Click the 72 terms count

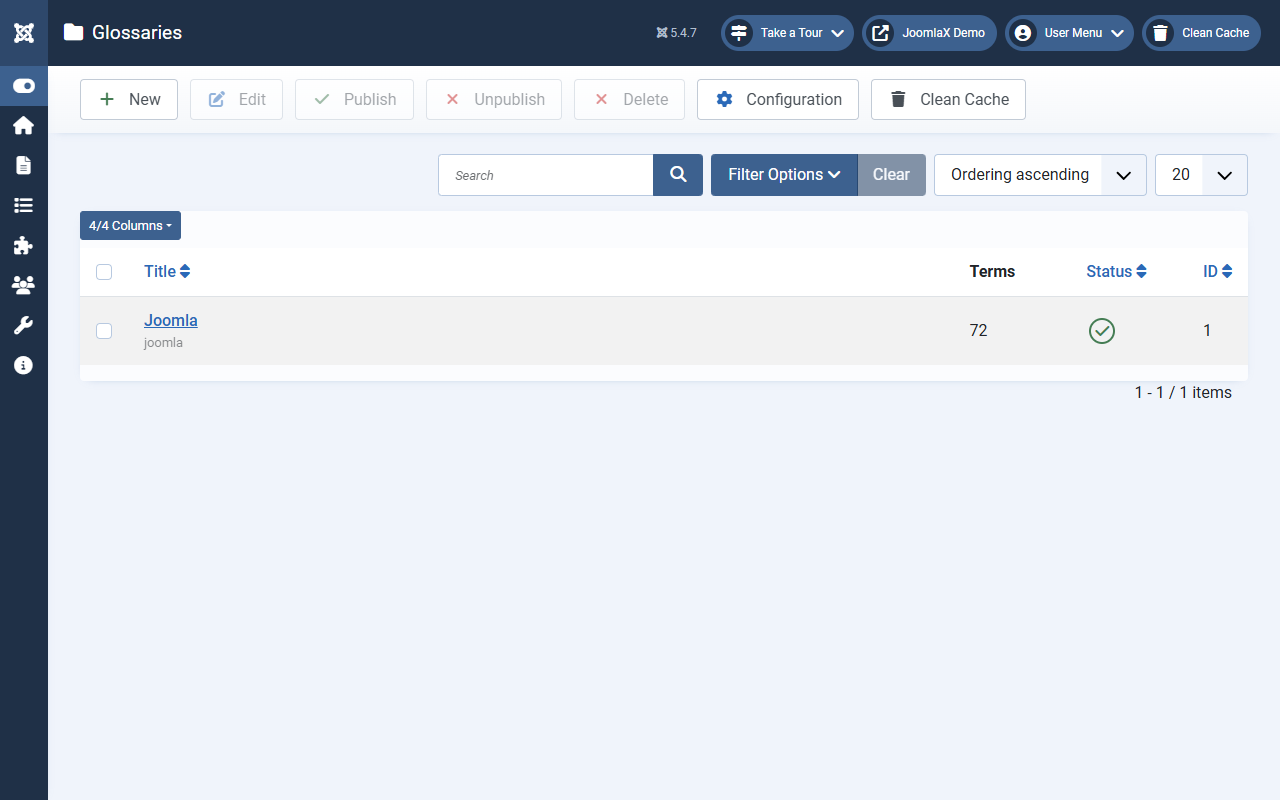pyautogui.click(x=979, y=331)
